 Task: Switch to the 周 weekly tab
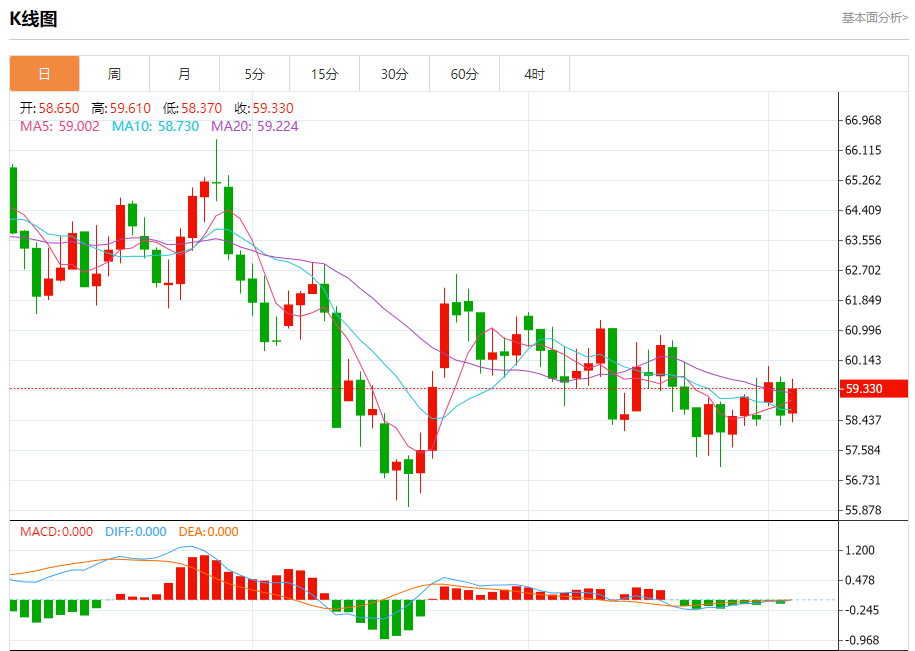pos(114,74)
